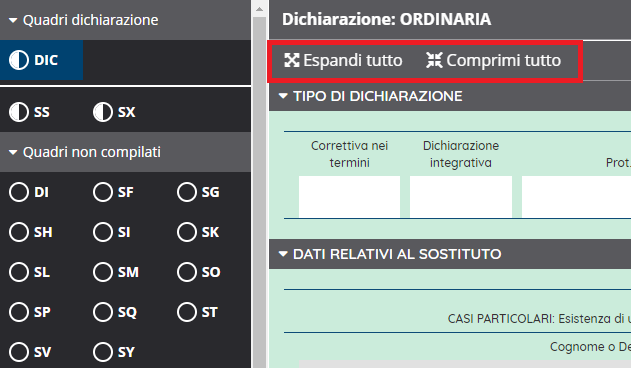Viewport: 631px width, 368px height.
Task: Collapse the TIPO DI DICHIARAZIONE section
Action: click(x=283, y=96)
